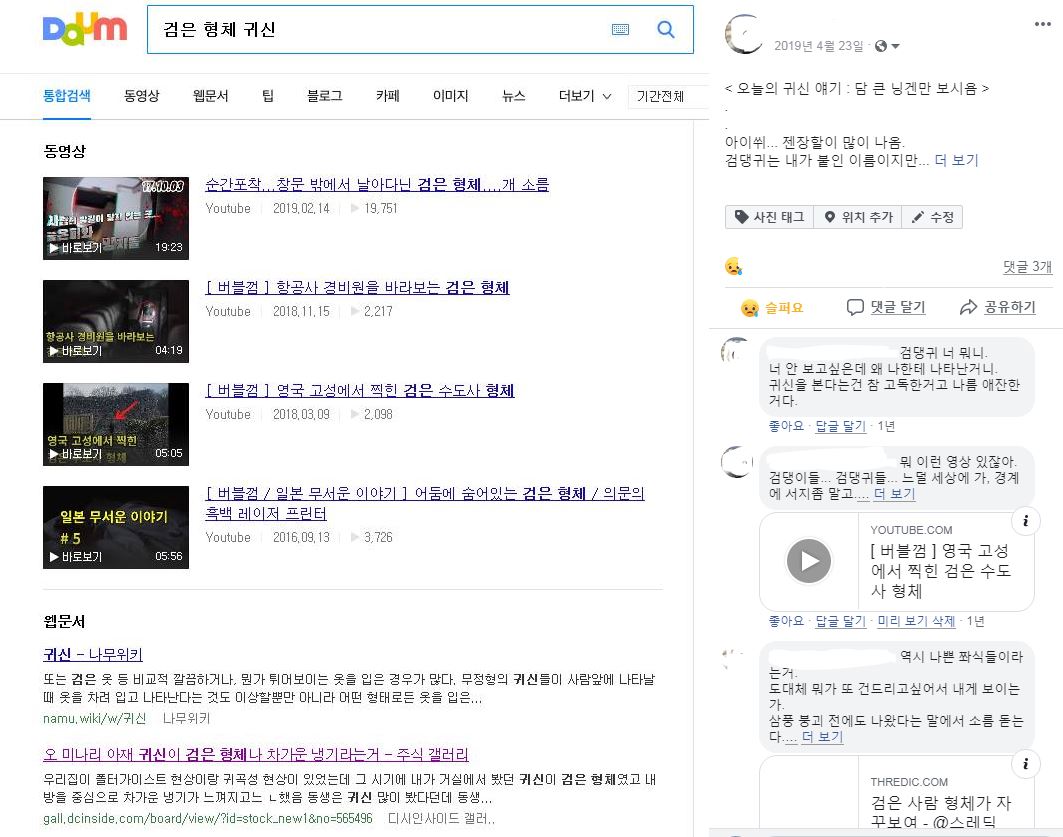
Task: Click the 수정 edit button
Action: (932, 217)
